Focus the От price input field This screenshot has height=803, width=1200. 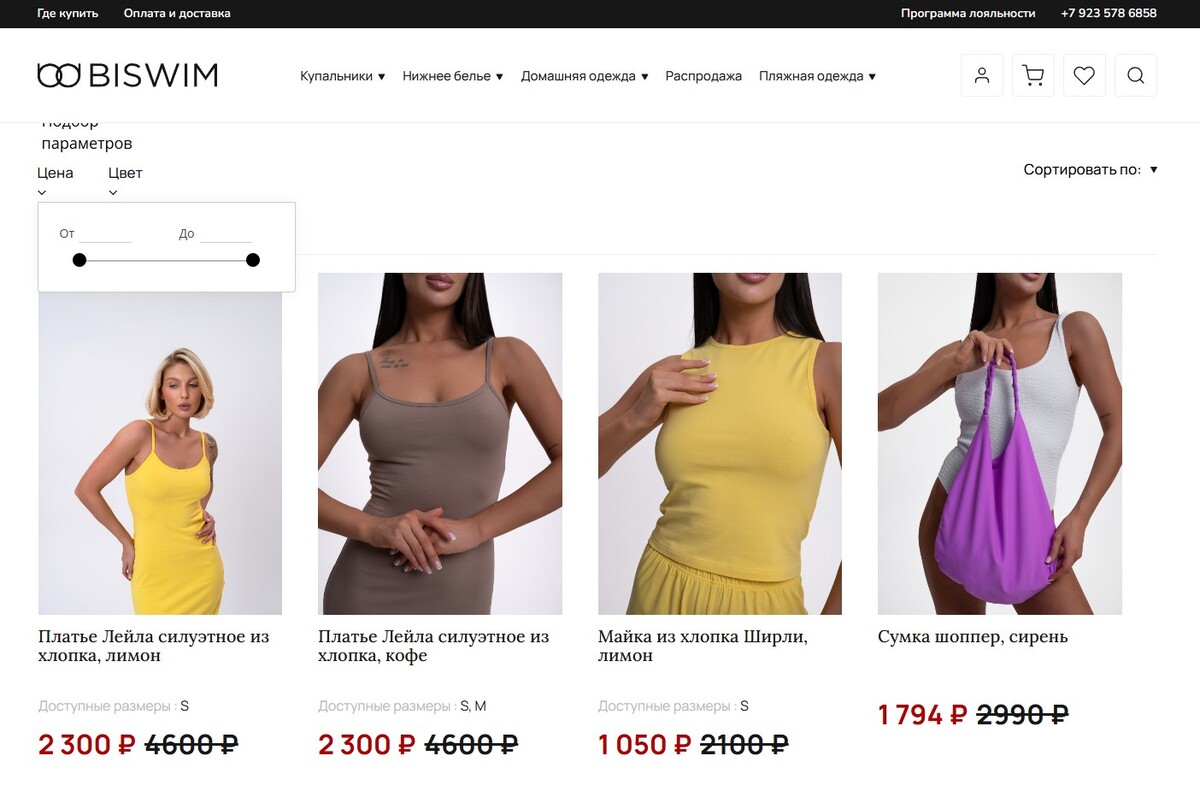[x=106, y=233]
